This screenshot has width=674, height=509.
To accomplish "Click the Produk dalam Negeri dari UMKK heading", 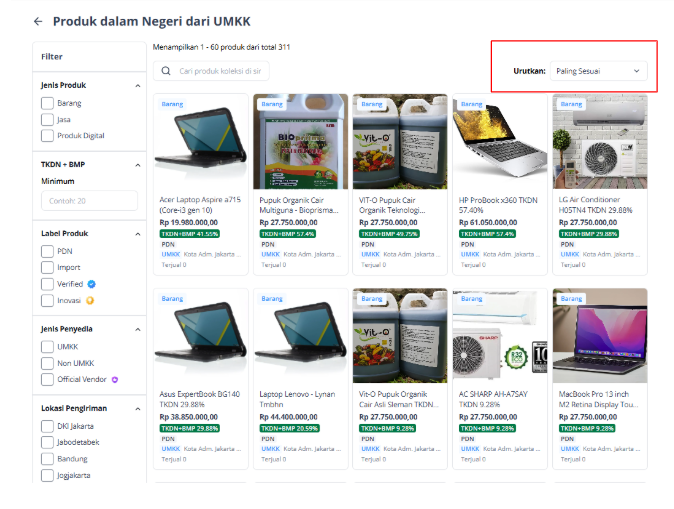I will point(151,21).
